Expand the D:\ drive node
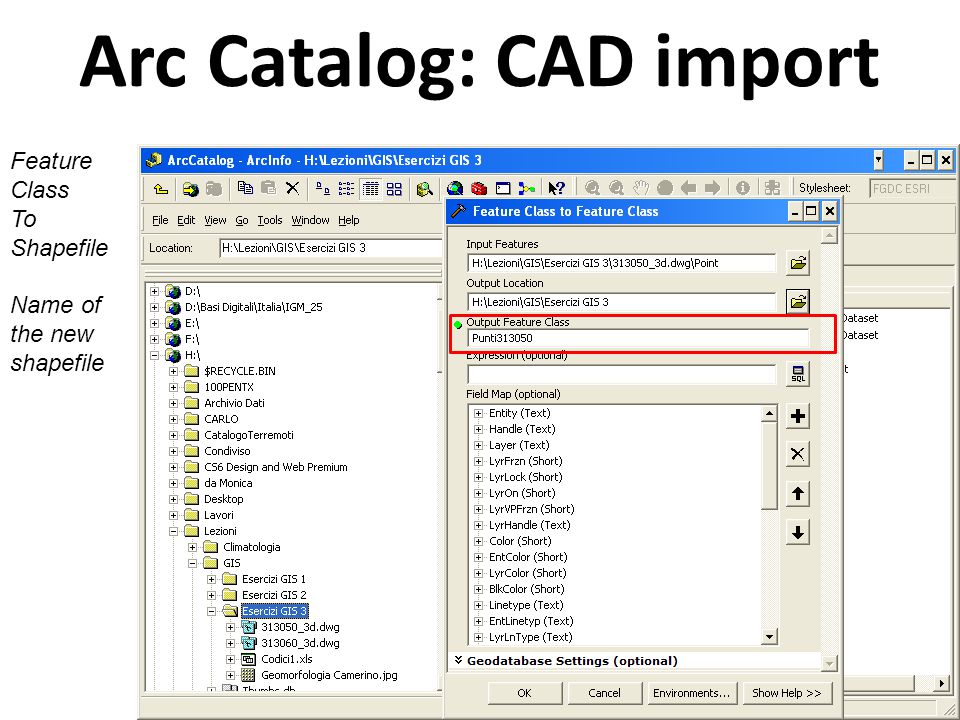This screenshot has width=960, height=720. click(x=154, y=291)
